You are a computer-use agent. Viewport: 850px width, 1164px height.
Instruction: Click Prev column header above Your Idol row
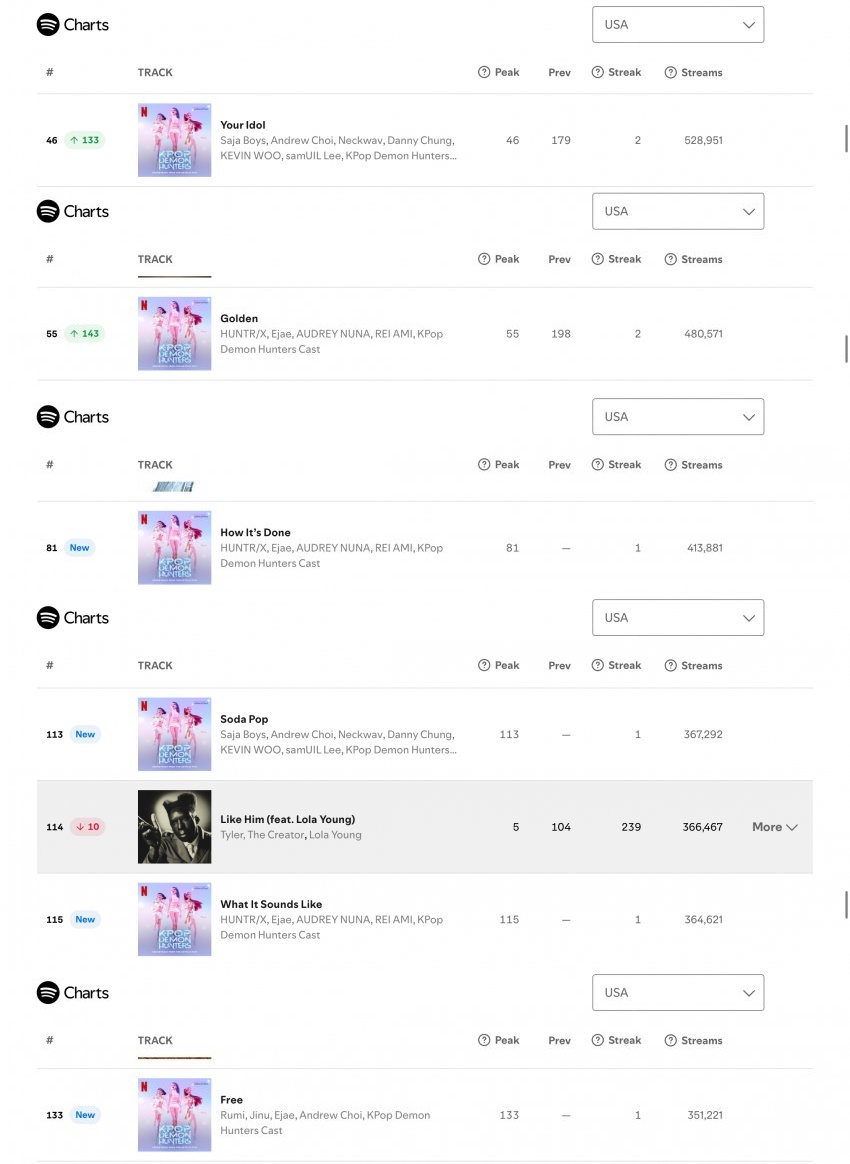point(560,72)
